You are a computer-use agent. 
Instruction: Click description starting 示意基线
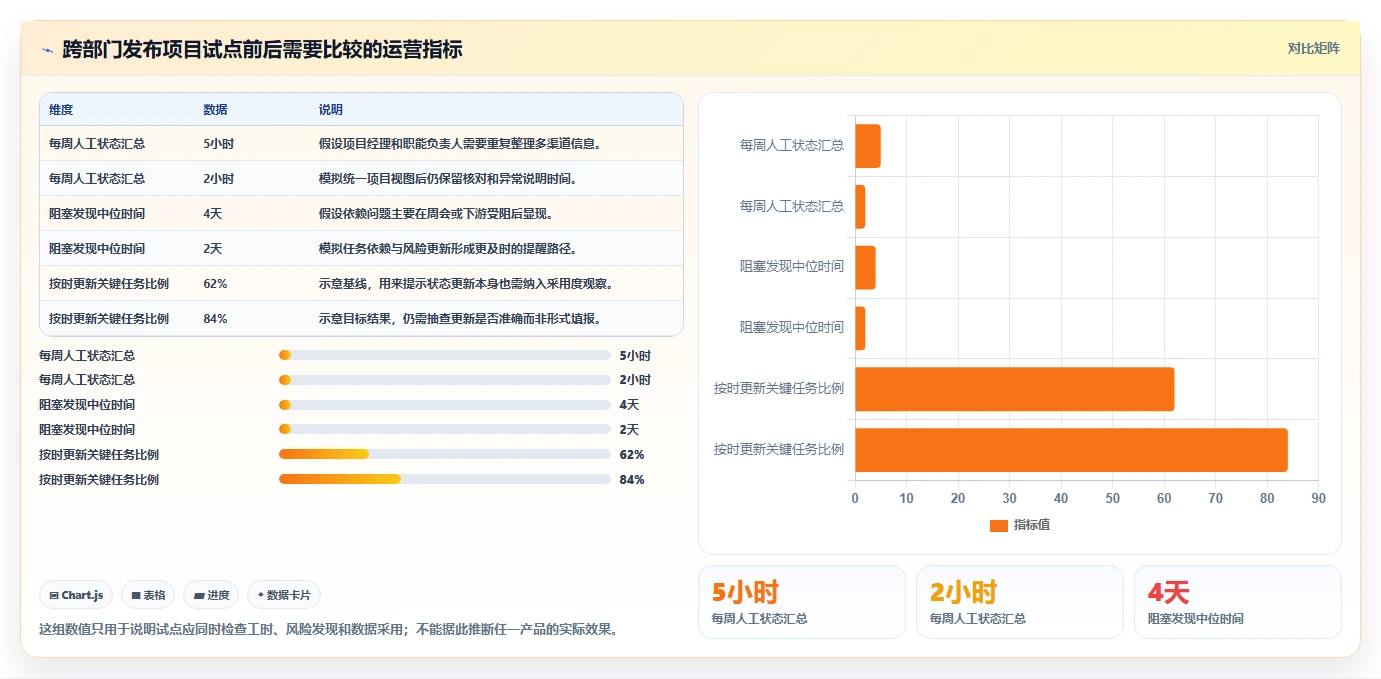[x=465, y=284]
